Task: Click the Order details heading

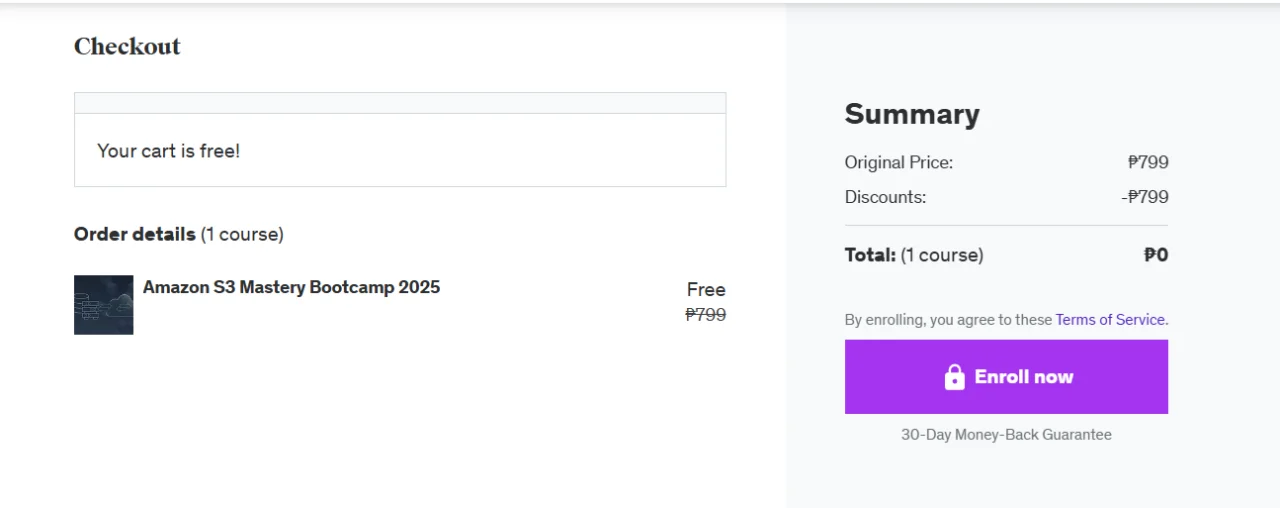Action: pyautogui.click(x=135, y=234)
